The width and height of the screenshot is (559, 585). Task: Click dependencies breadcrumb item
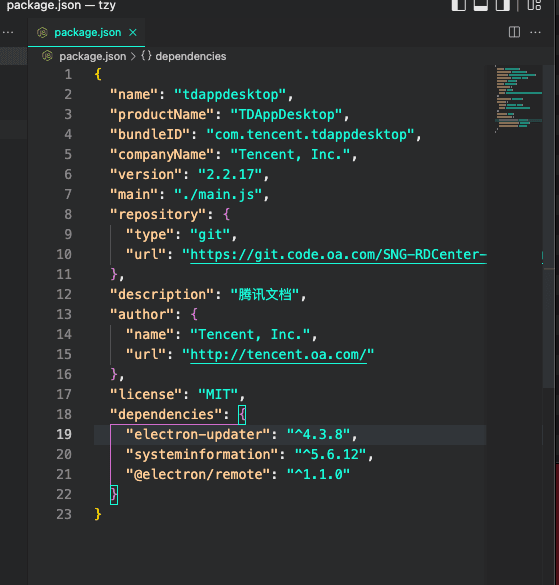(191, 56)
